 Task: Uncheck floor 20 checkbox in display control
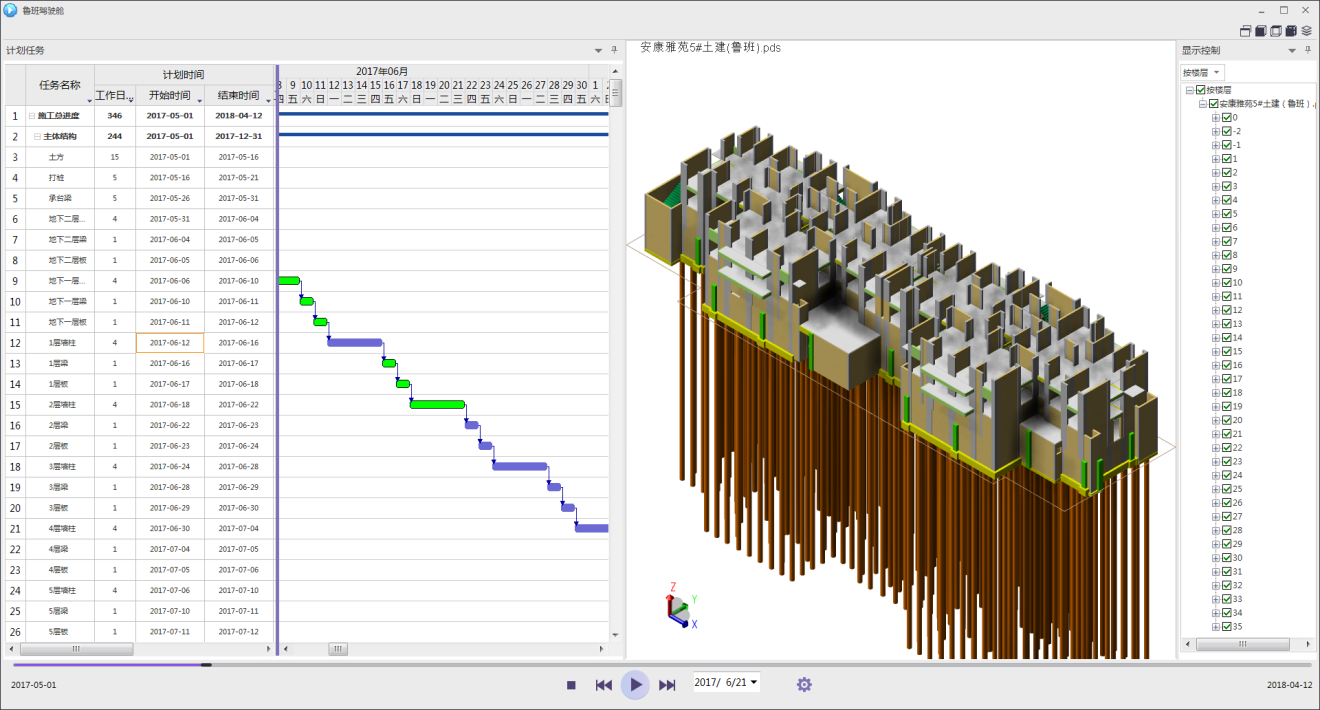(1227, 420)
